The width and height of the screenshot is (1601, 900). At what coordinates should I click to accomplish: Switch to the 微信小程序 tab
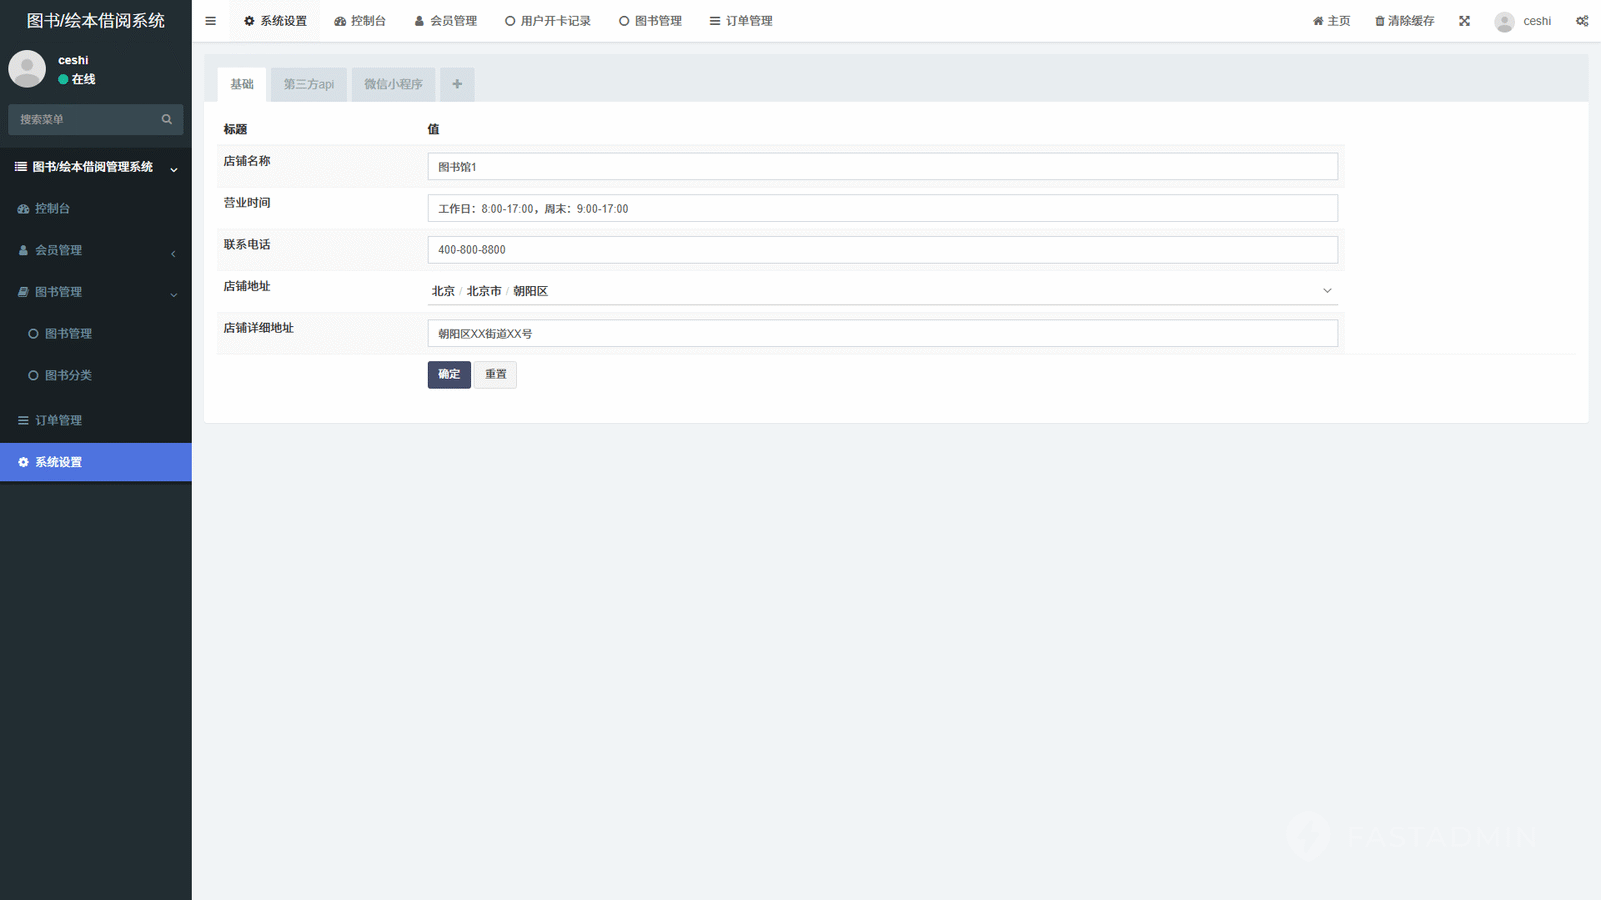pyautogui.click(x=393, y=84)
